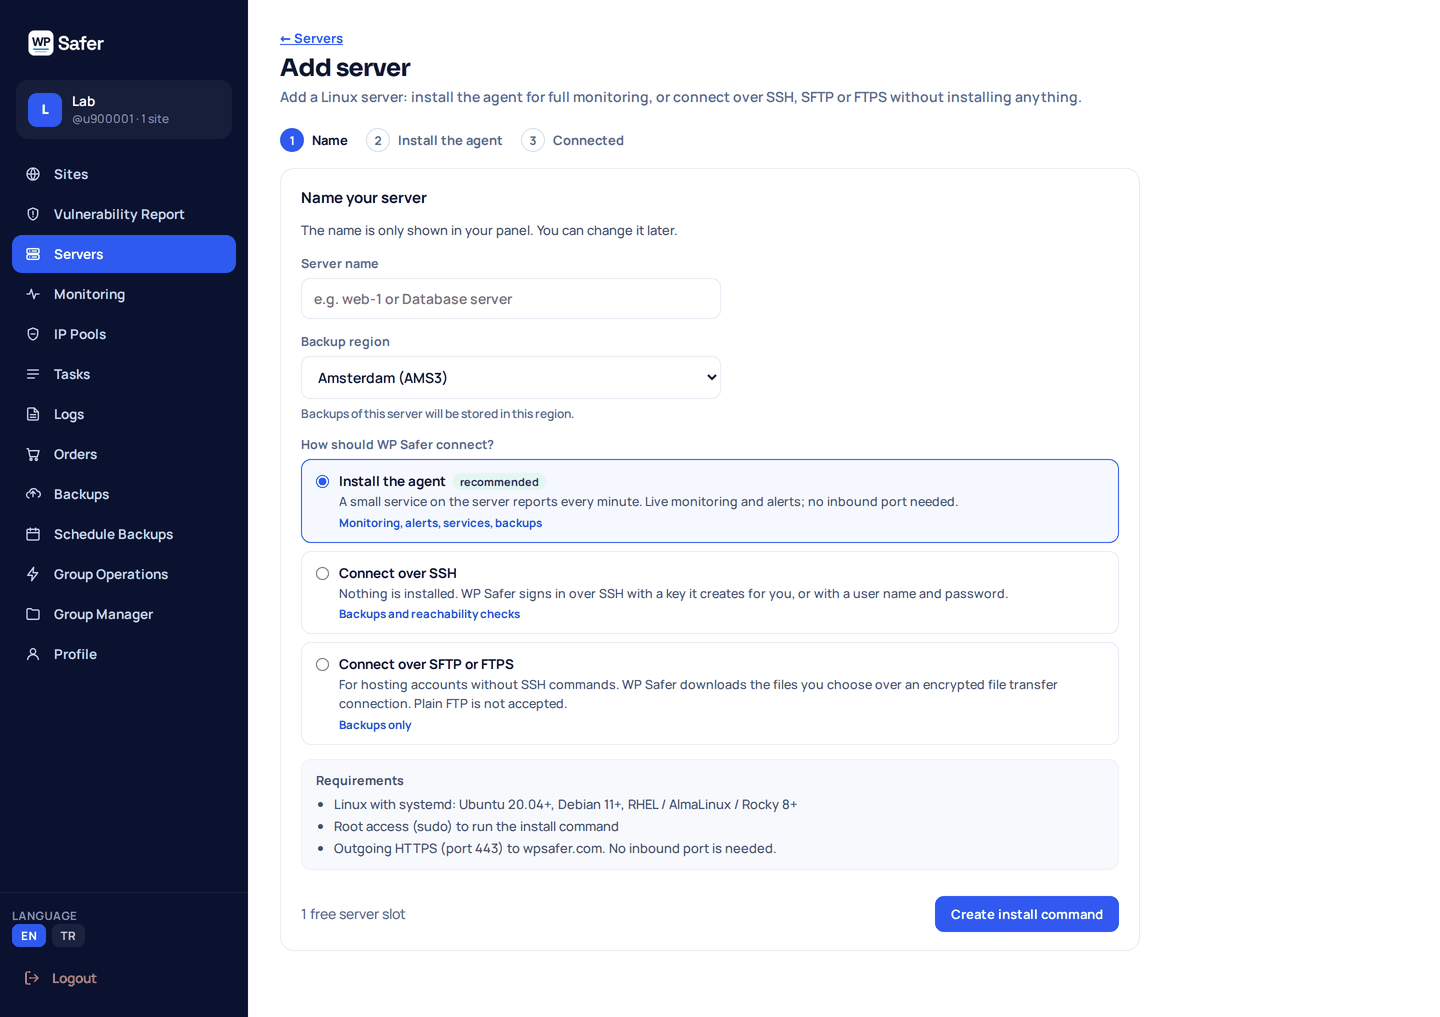Click the Monitoring pulse icon
Viewport: 1440px width, 1017px height.
(x=33, y=294)
